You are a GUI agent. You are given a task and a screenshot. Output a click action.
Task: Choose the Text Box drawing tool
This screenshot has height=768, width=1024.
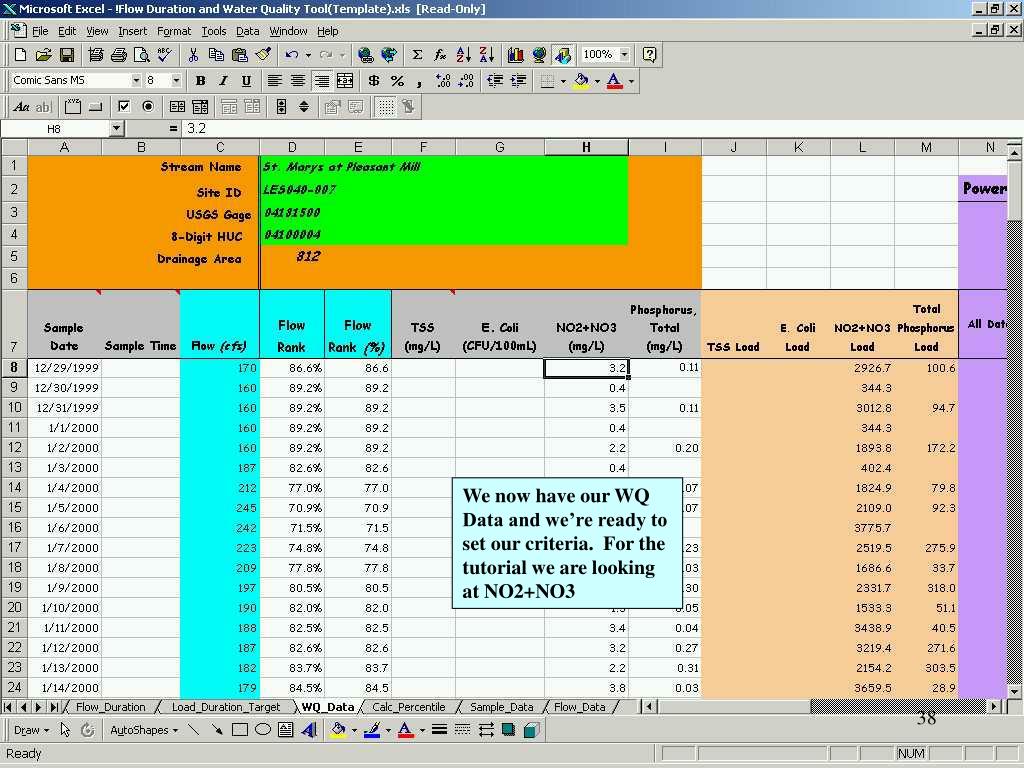click(x=285, y=730)
